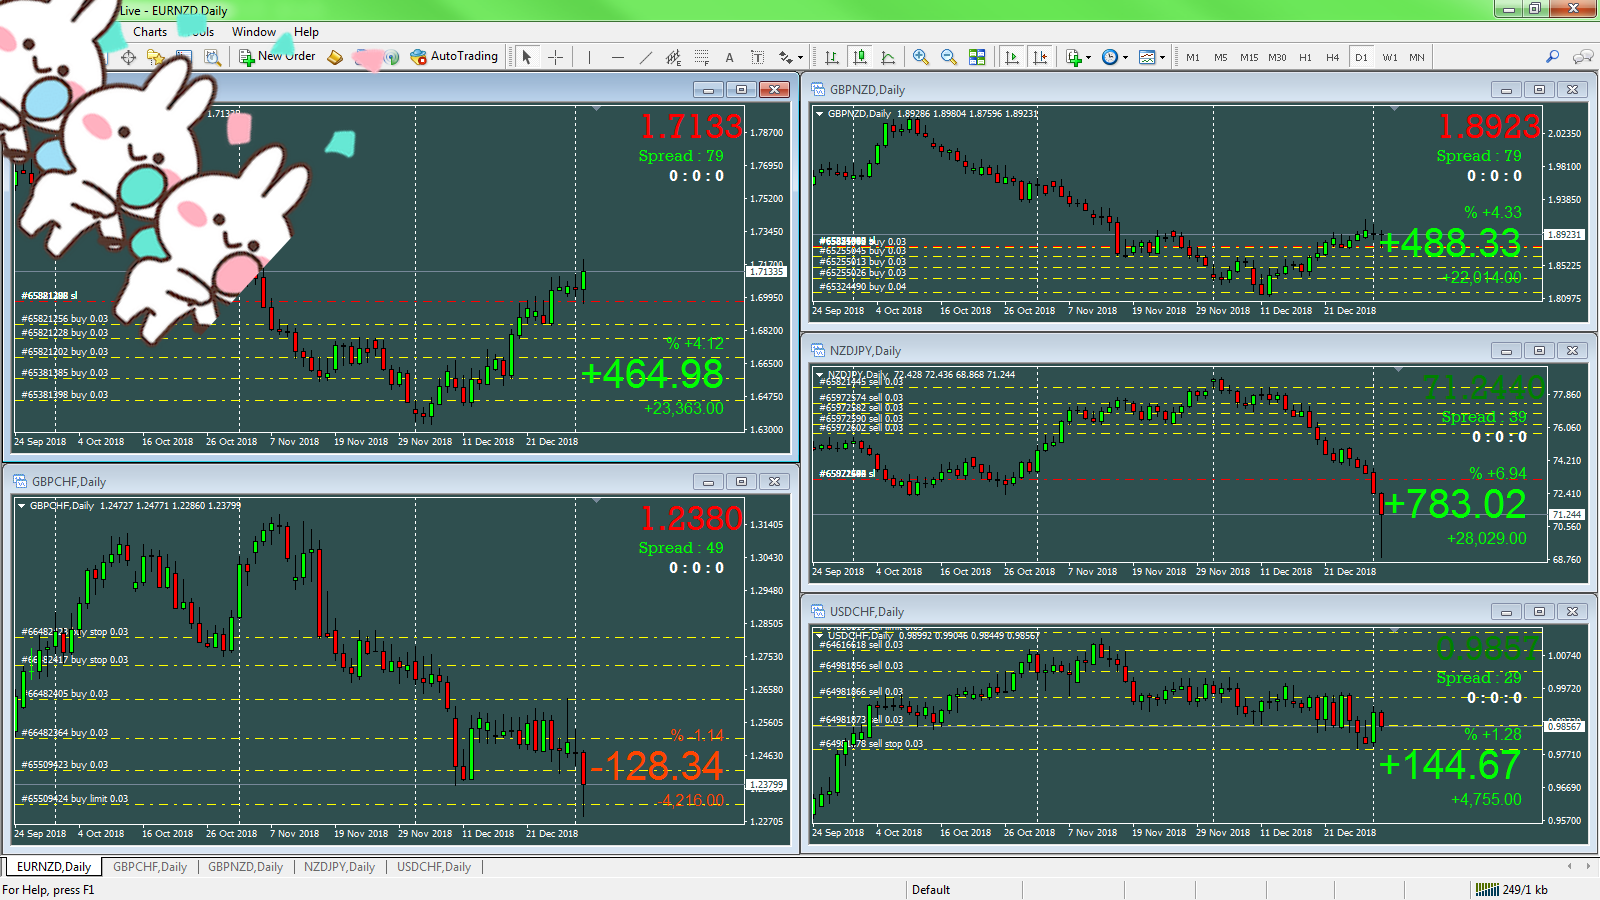The height and width of the screenshot is (900, 1600).
Task: Select the horizontal line drawing tool
Action: (617, 57)
